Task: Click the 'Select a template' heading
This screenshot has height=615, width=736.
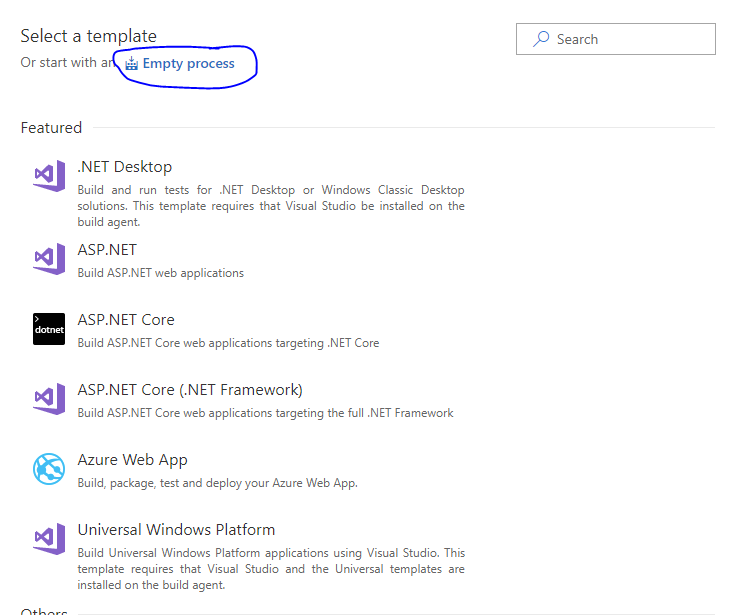Action: point(88,36)
